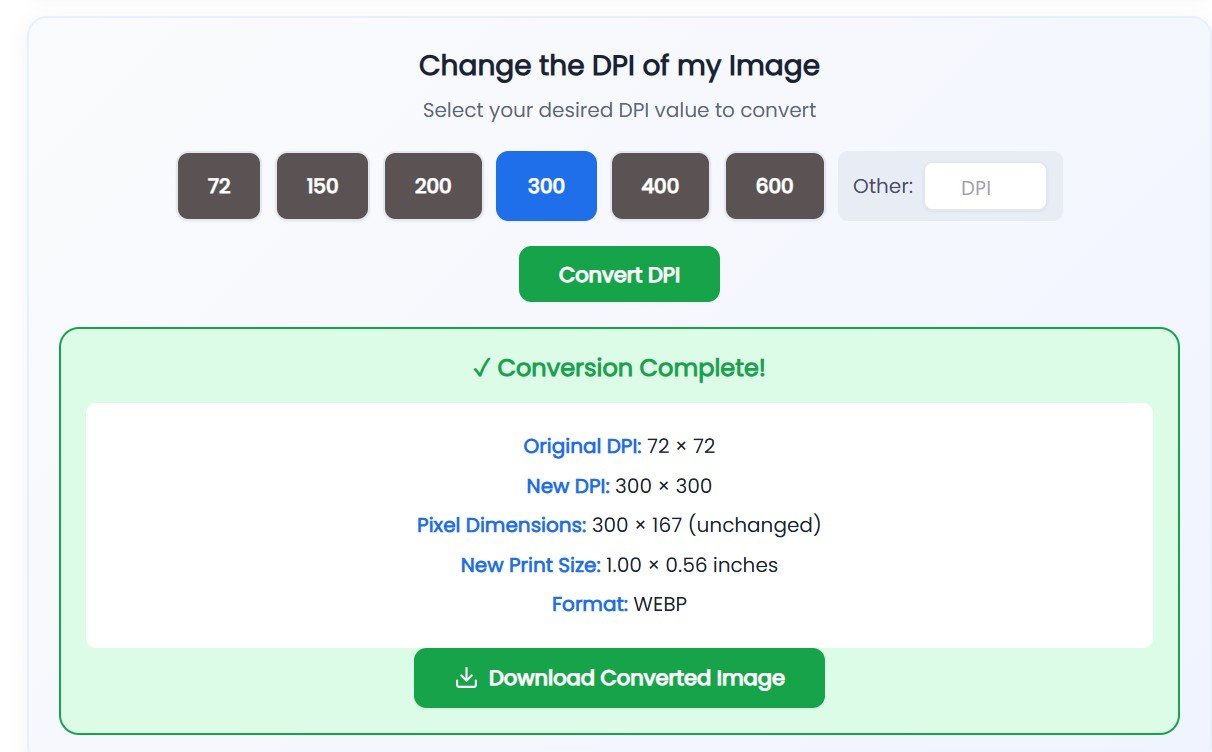
Task: Click the Select your desired DPI subtitle
Action: click(x=619, y=110)
